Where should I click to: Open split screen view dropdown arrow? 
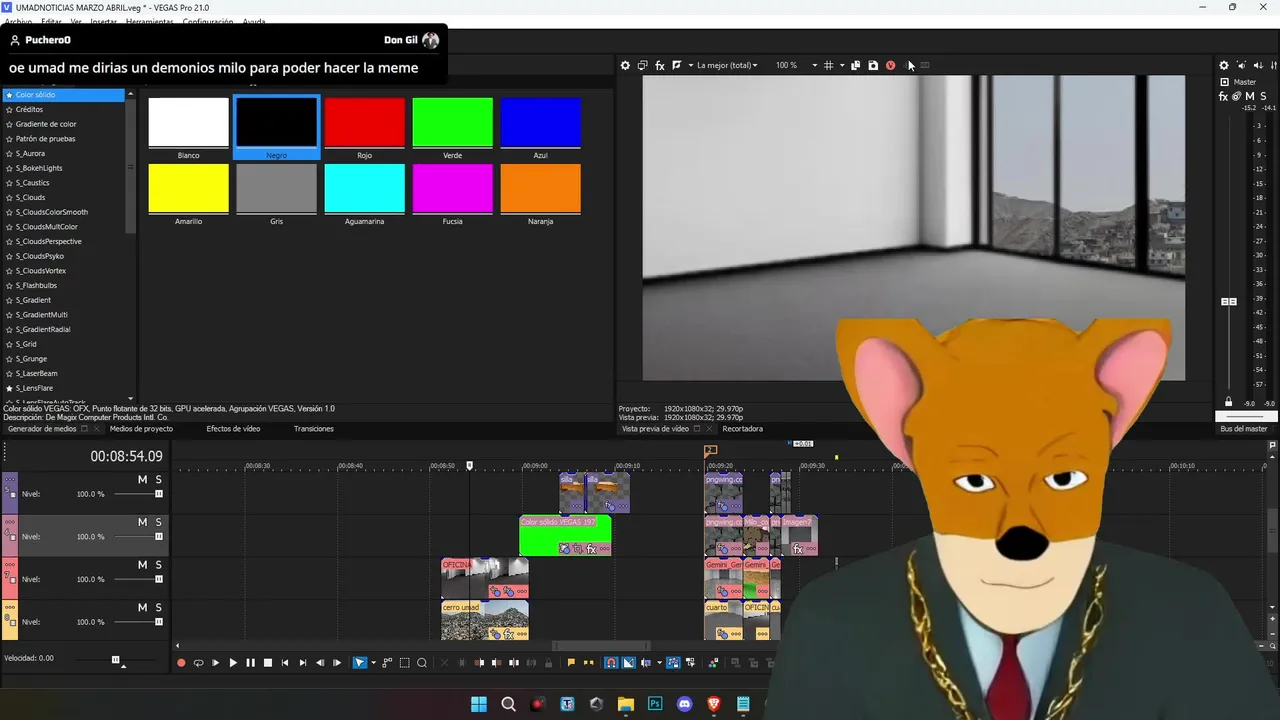690,65
